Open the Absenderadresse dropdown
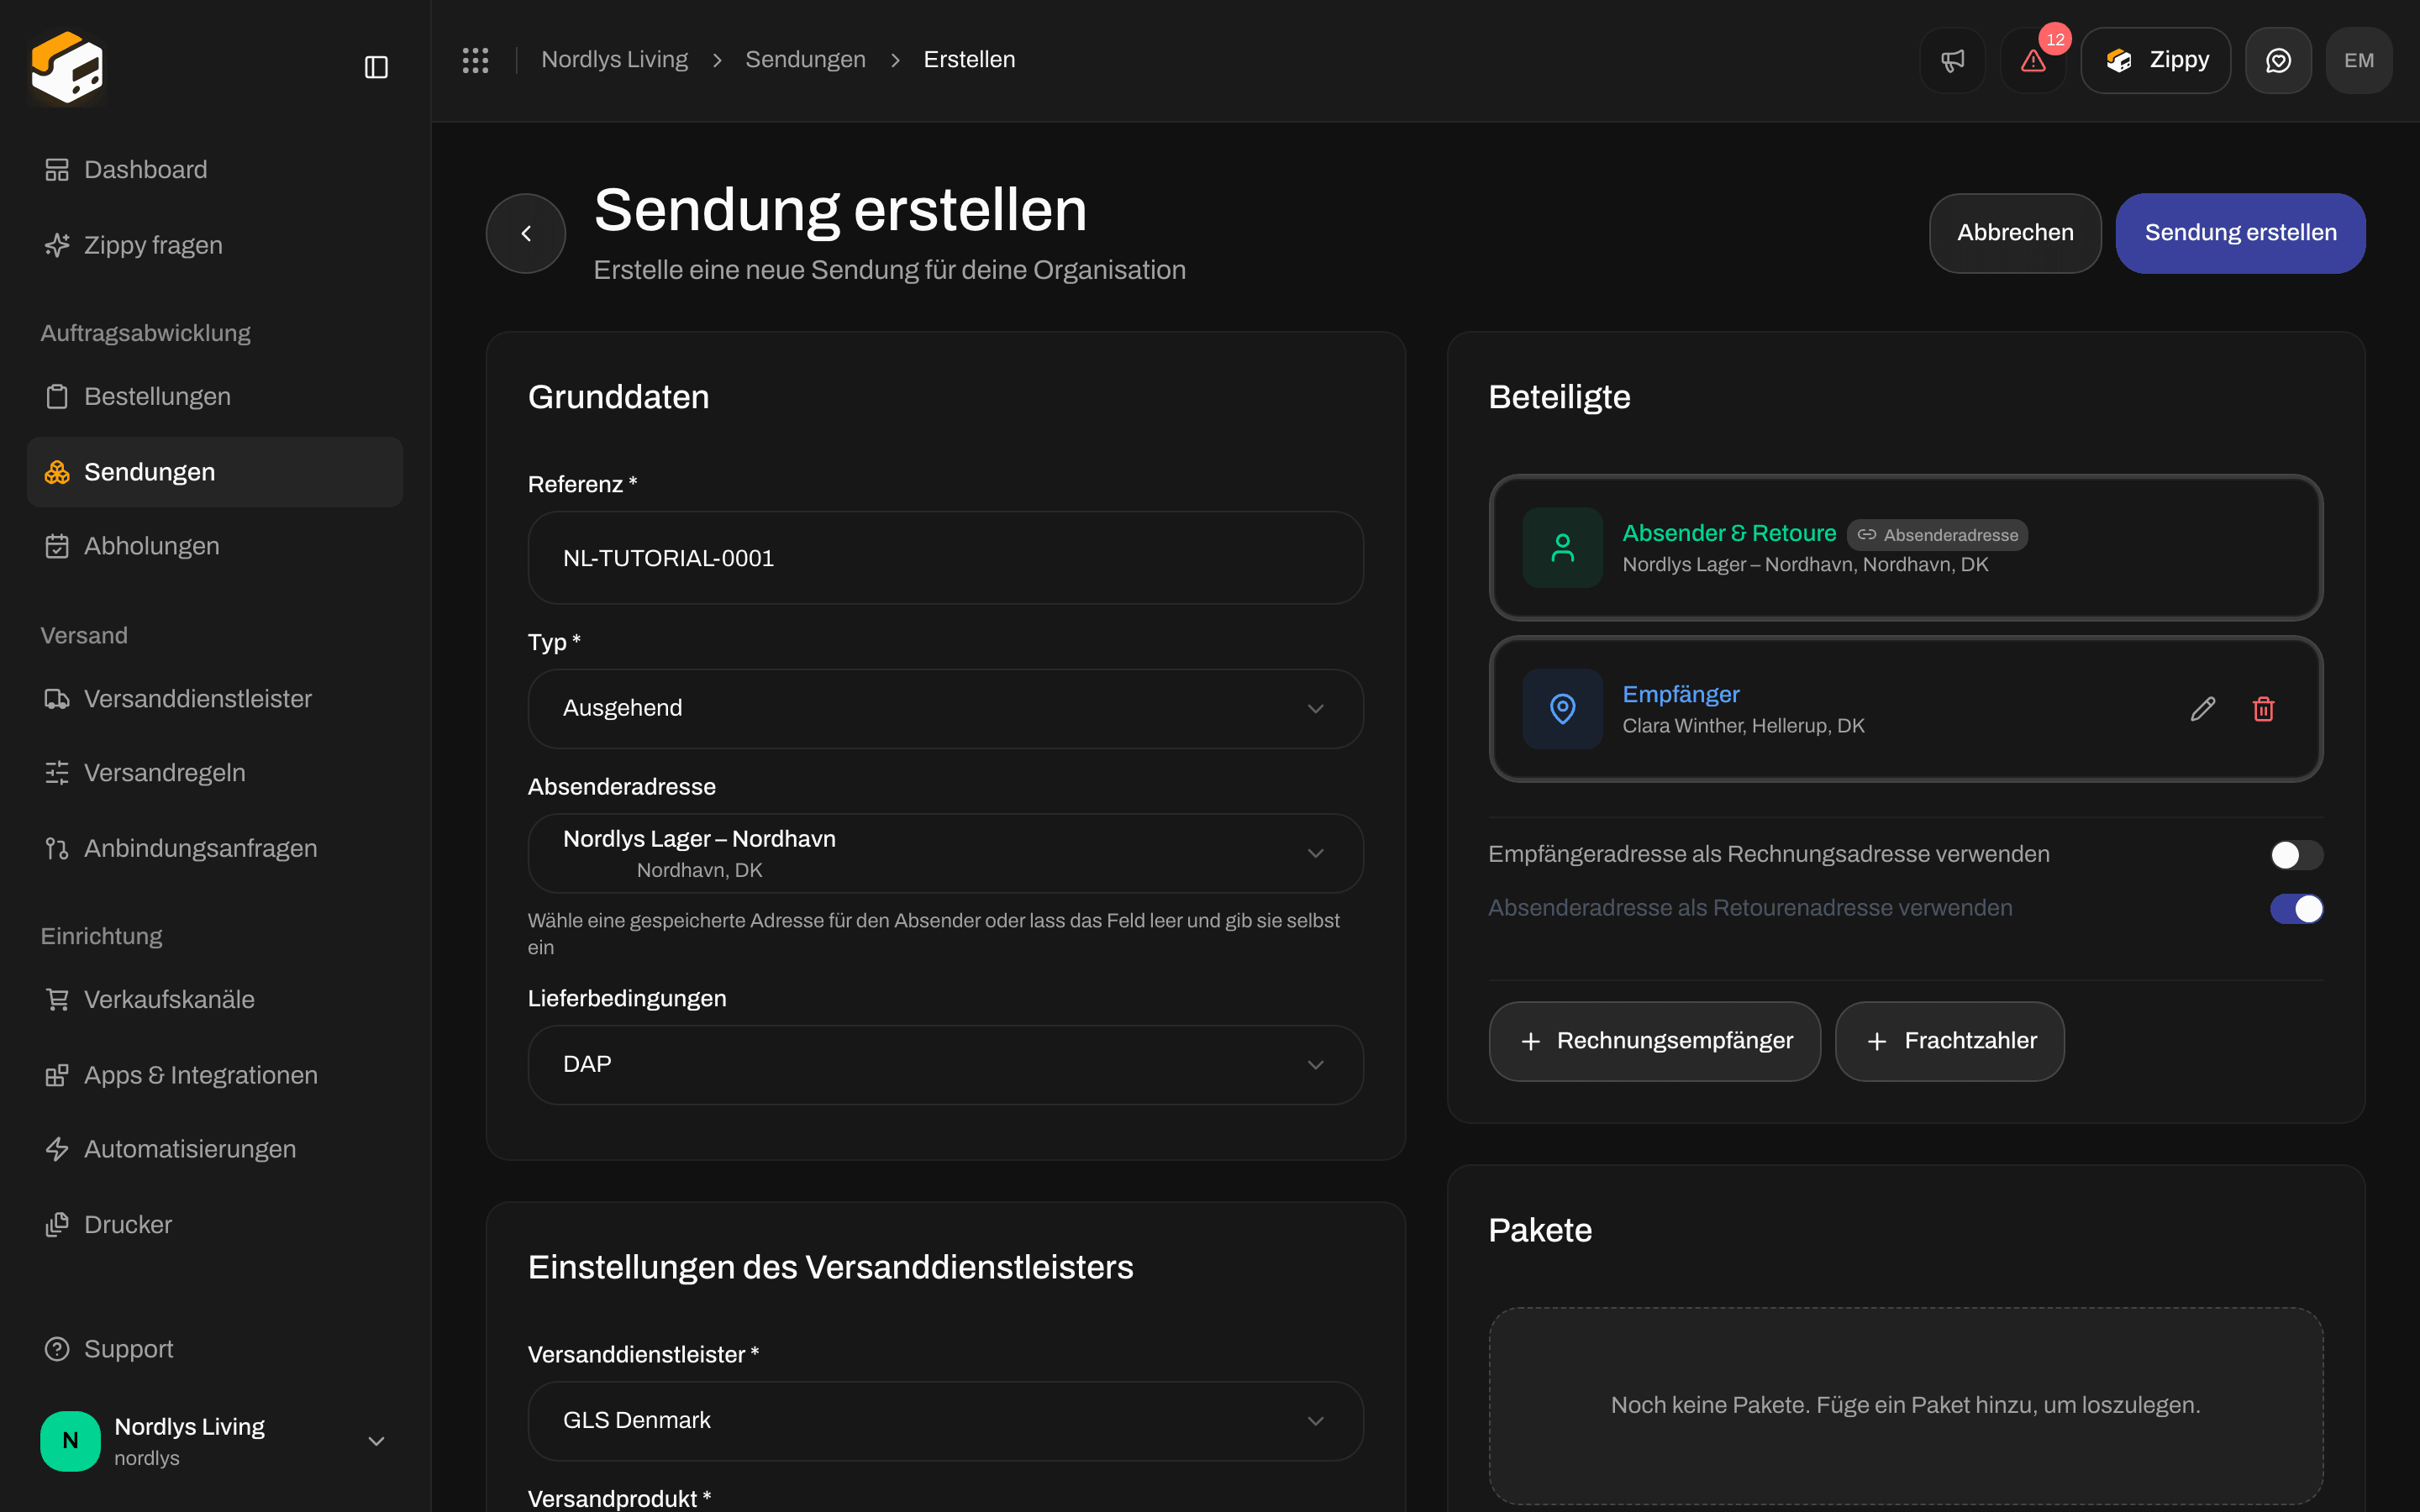The image size is (2420, 1512). tap(946, 853)
